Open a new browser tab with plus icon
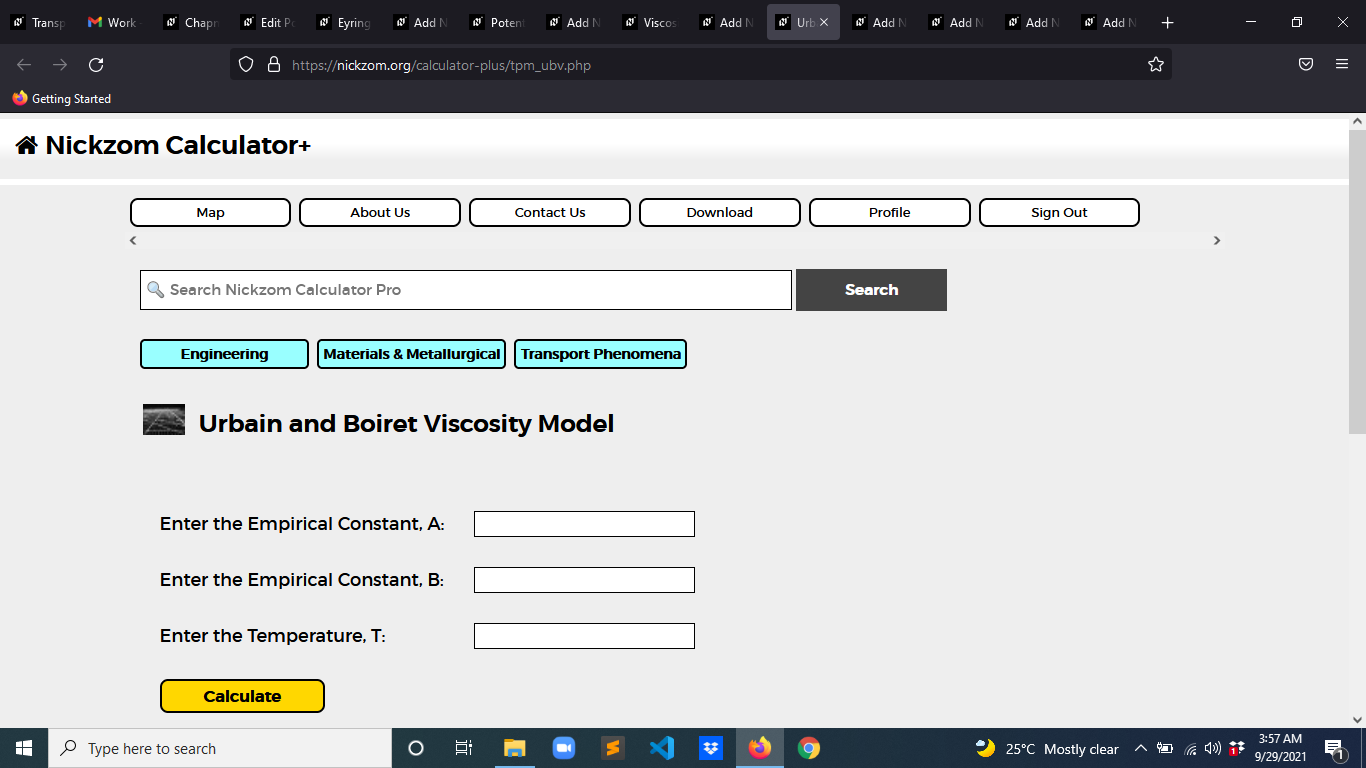The image size is (1366, 768). pos(1167,22)
